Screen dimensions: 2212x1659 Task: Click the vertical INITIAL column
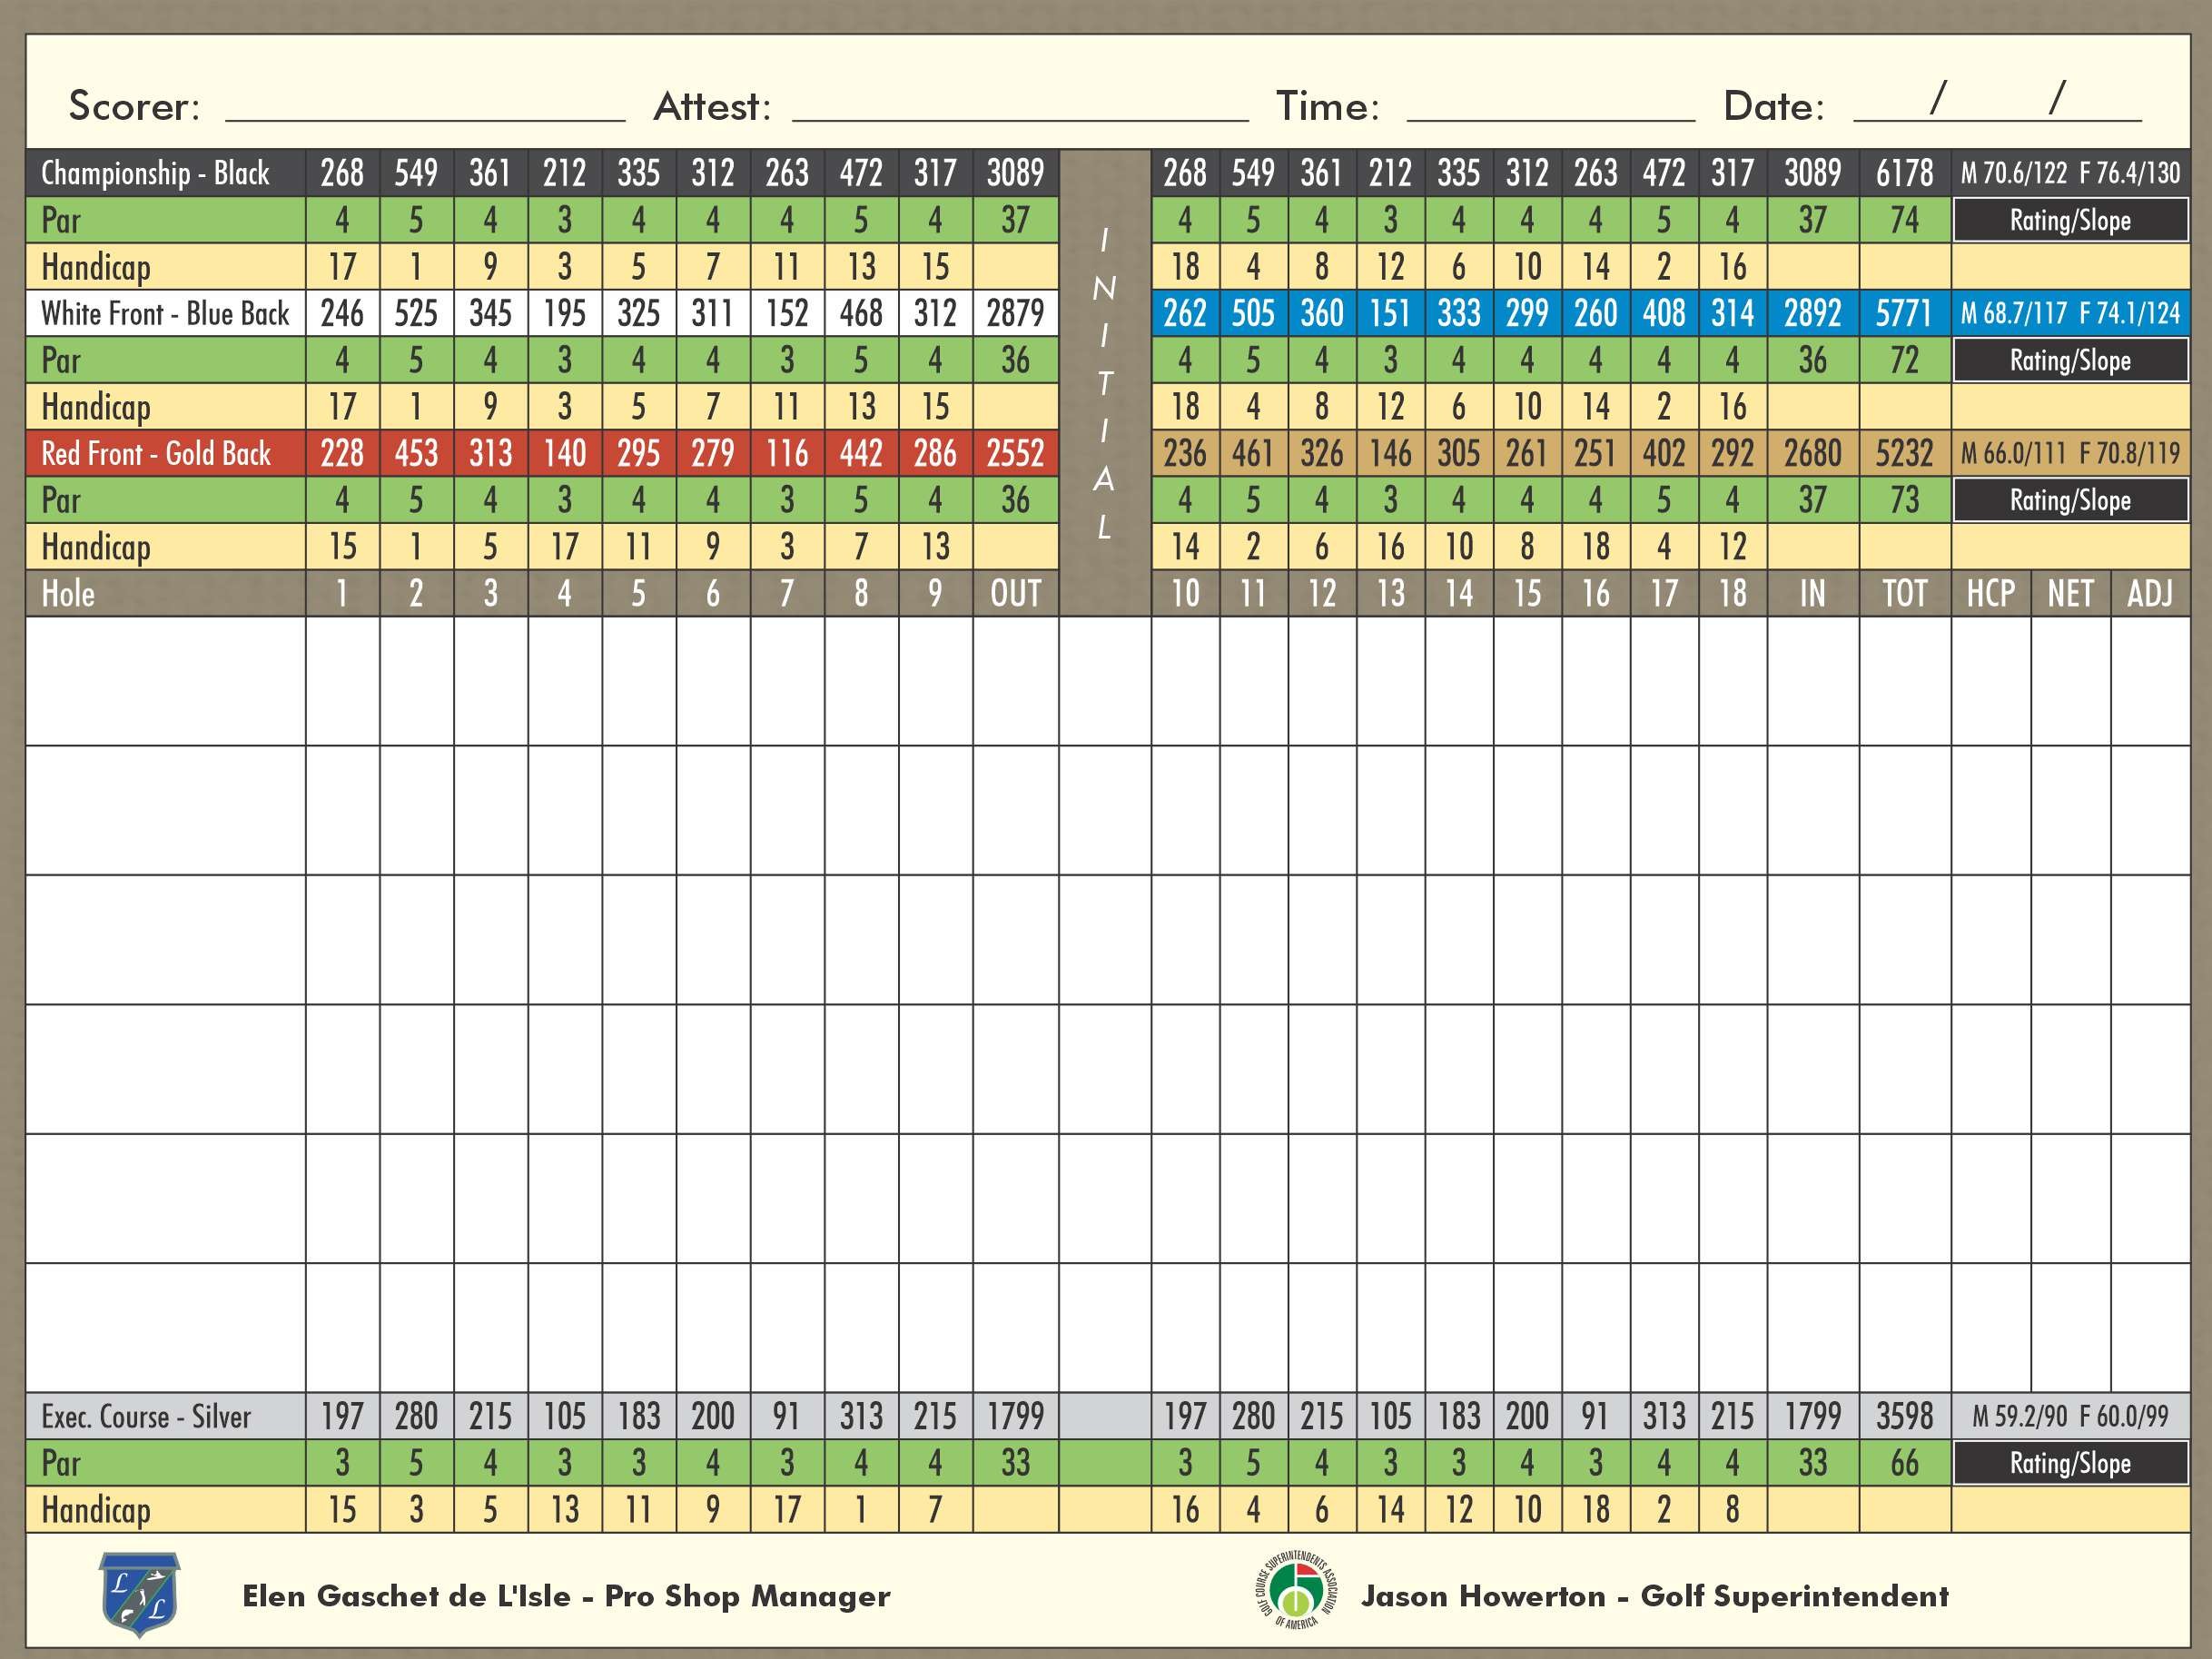point(1104,383)
